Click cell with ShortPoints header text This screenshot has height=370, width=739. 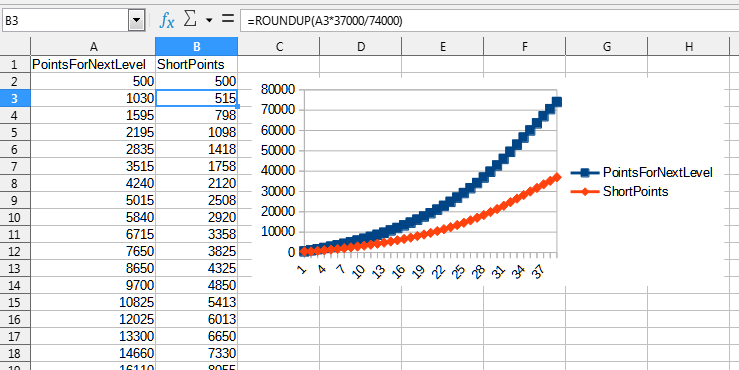(x=197, y=64)
